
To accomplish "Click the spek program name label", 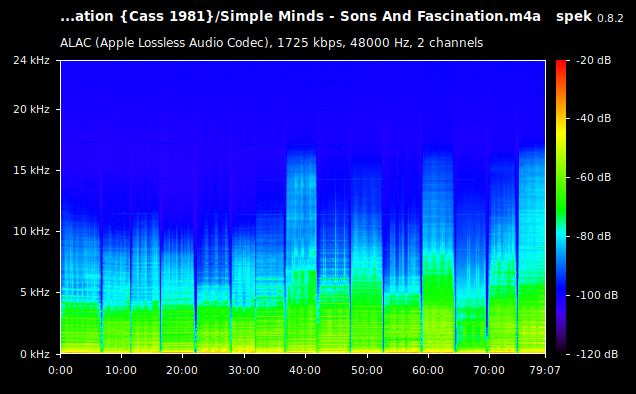I will pyautogui.click(x=574, y=17).
